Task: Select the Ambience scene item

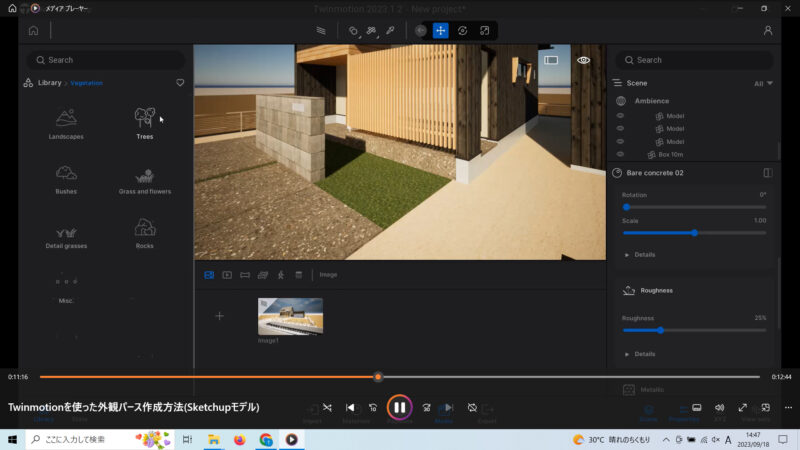Action: click(x=652, y=101)
